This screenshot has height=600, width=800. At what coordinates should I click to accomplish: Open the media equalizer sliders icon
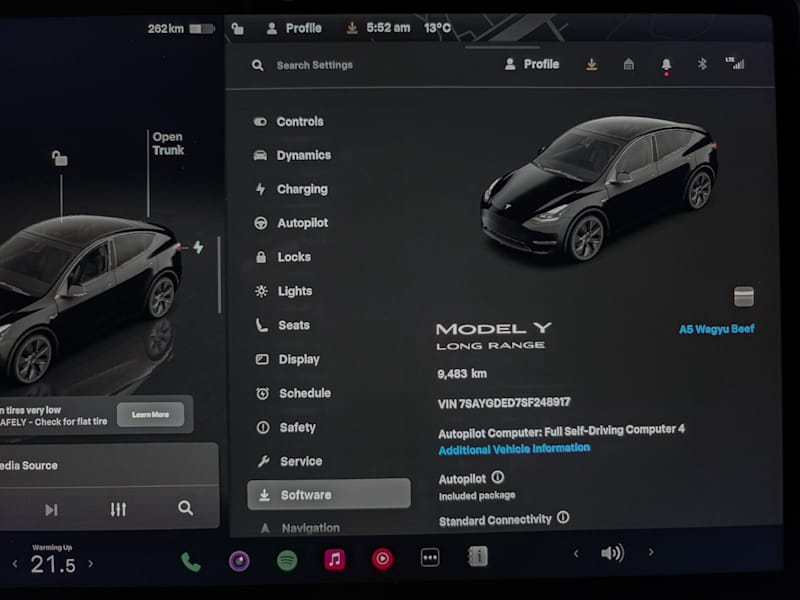(118, 509)
